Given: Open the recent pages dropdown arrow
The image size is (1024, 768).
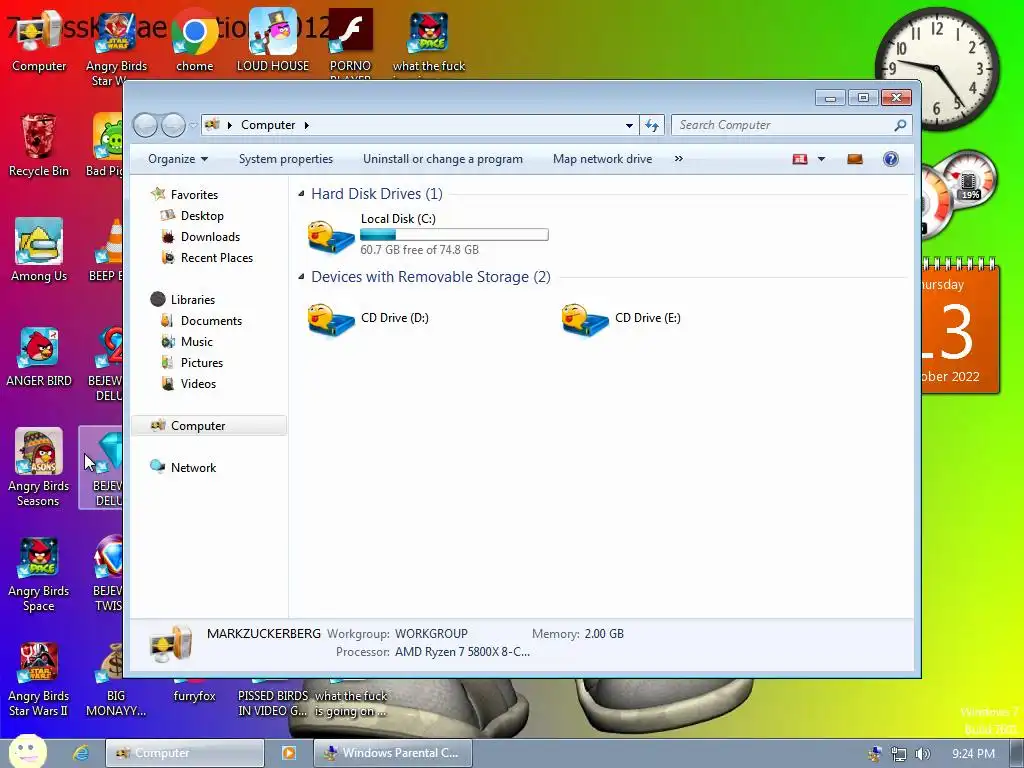Looking at the screenshot, I should (193, 125).
